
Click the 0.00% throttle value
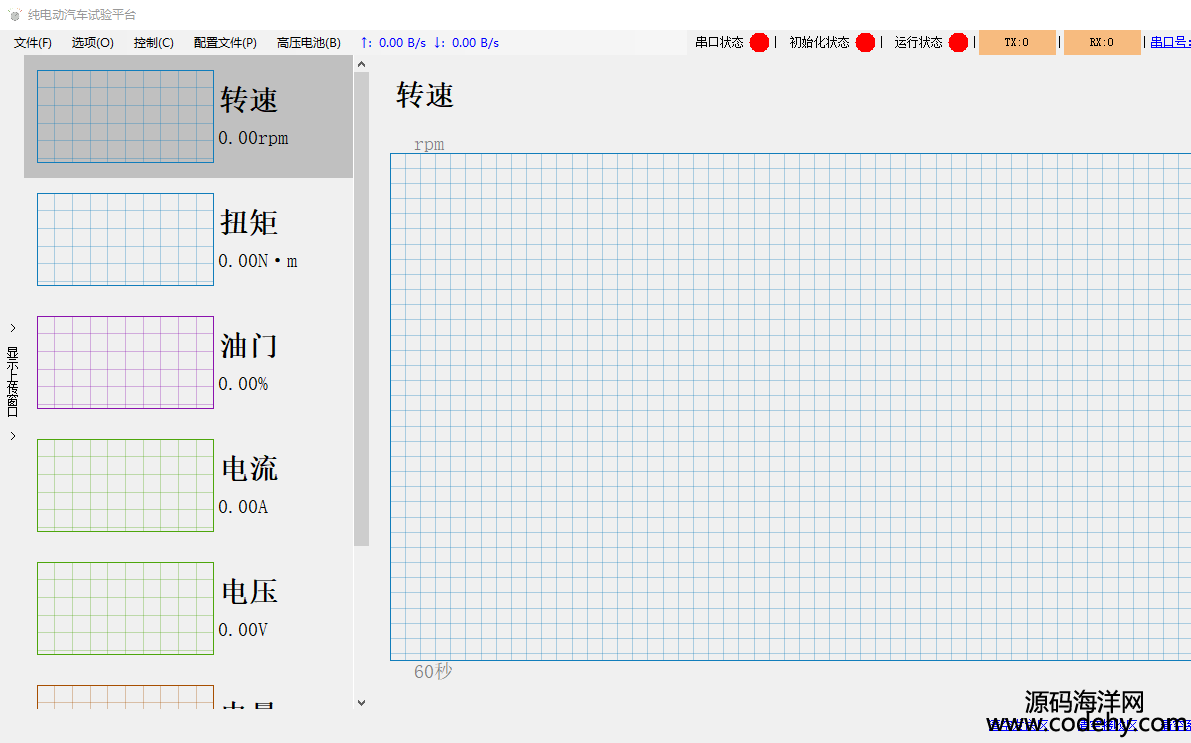(243, 384)
